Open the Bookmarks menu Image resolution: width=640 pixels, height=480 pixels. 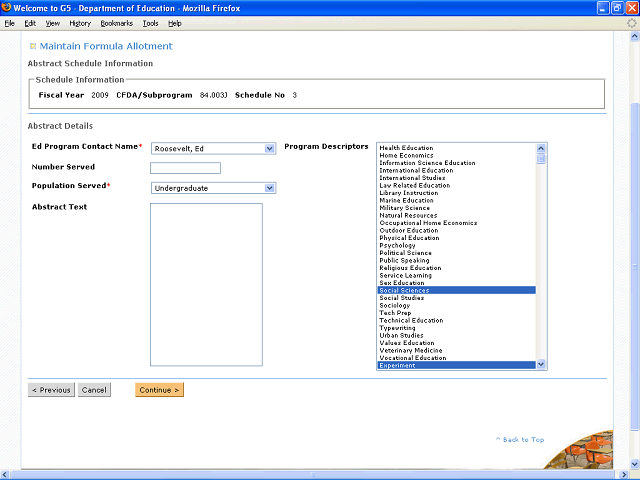tap(116, 23)
